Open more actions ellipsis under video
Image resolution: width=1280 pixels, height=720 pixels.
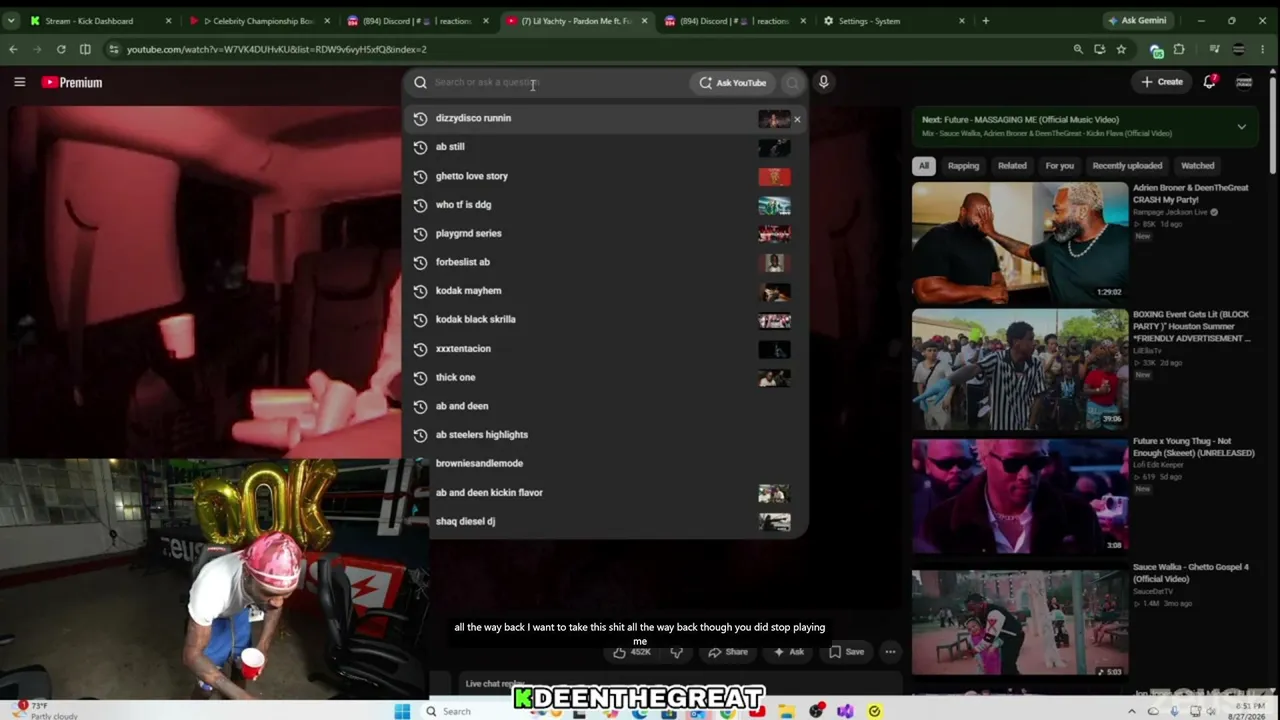[890, 652]
